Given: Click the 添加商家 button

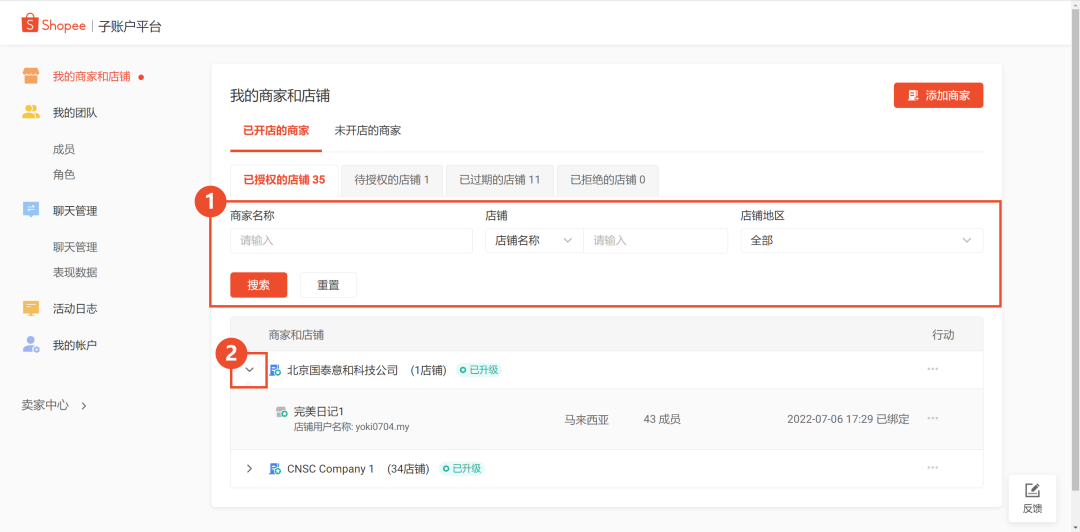Looking at the screenshot, I should [938, 95].
